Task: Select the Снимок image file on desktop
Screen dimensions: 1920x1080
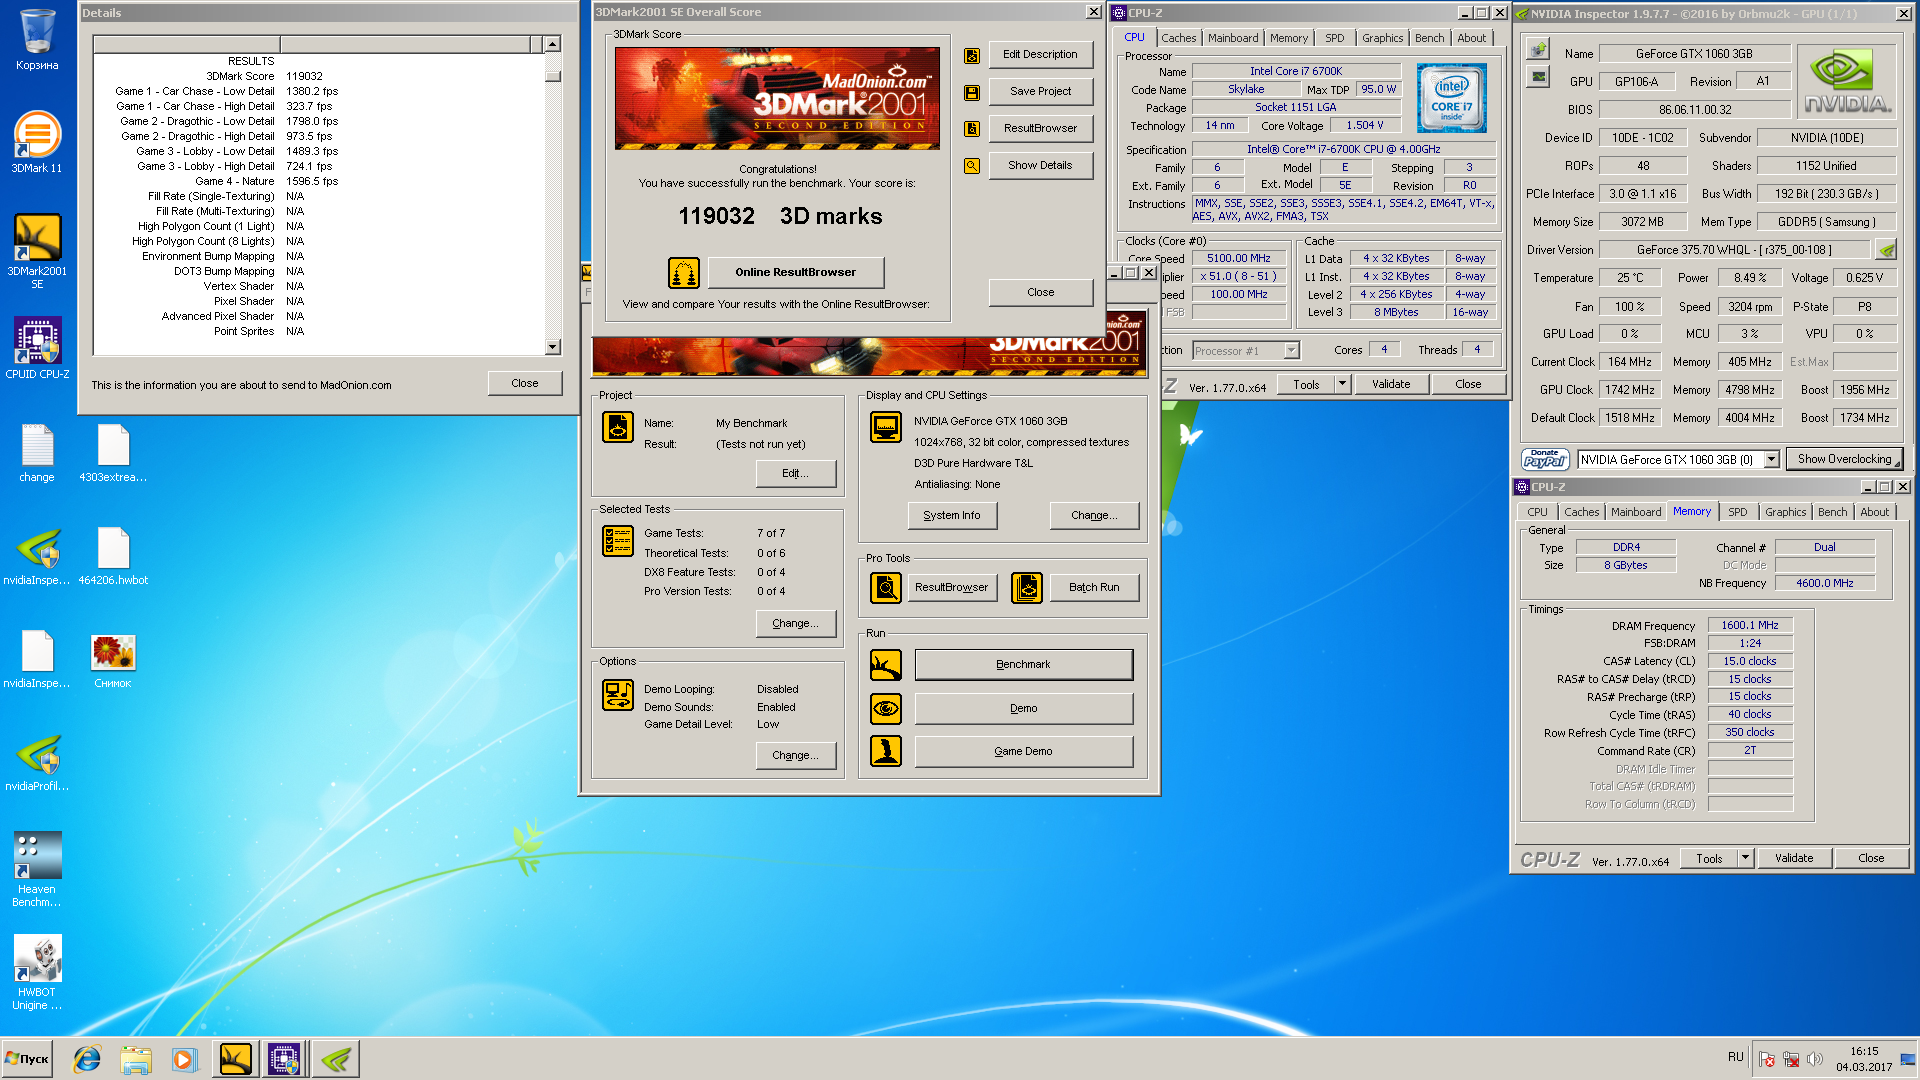Action: (x=113, y=662)
